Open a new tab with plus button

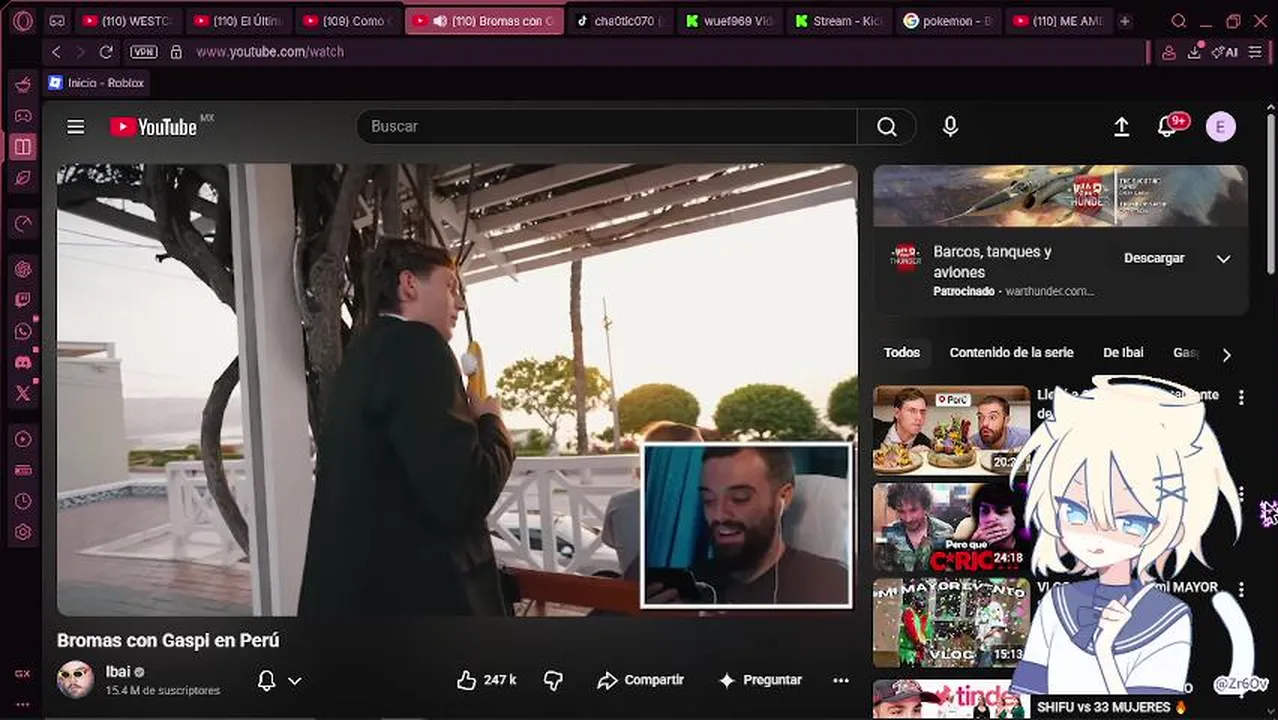click(1125, 21)
